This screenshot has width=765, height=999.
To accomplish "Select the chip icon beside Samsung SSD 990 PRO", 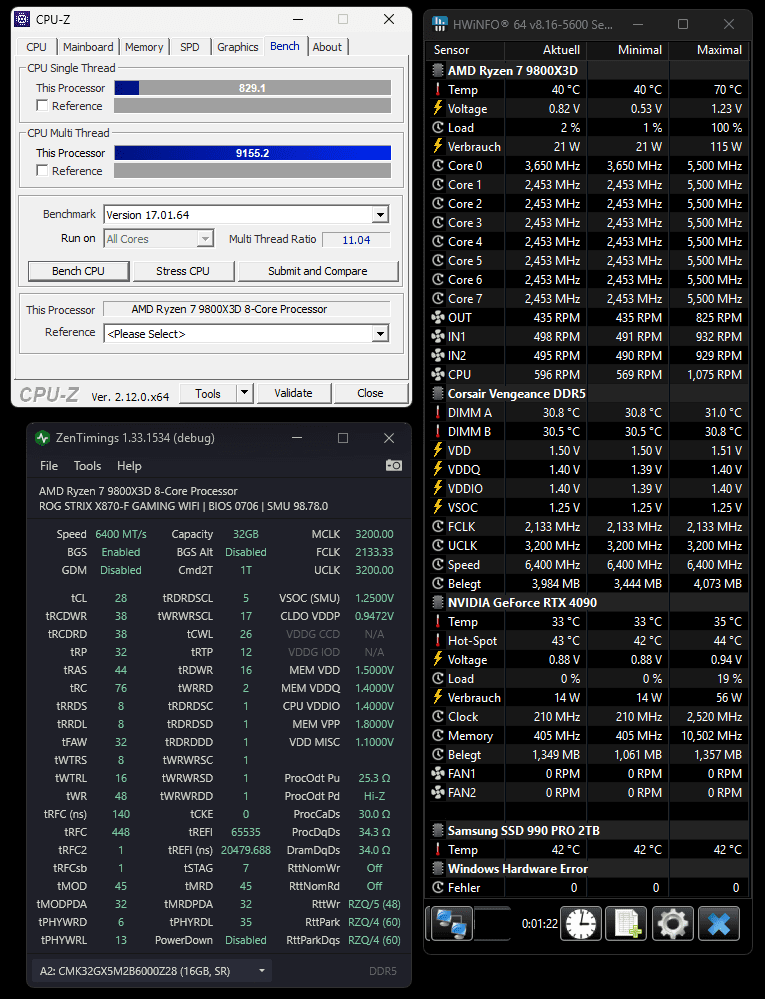I will tap(438, 830).
